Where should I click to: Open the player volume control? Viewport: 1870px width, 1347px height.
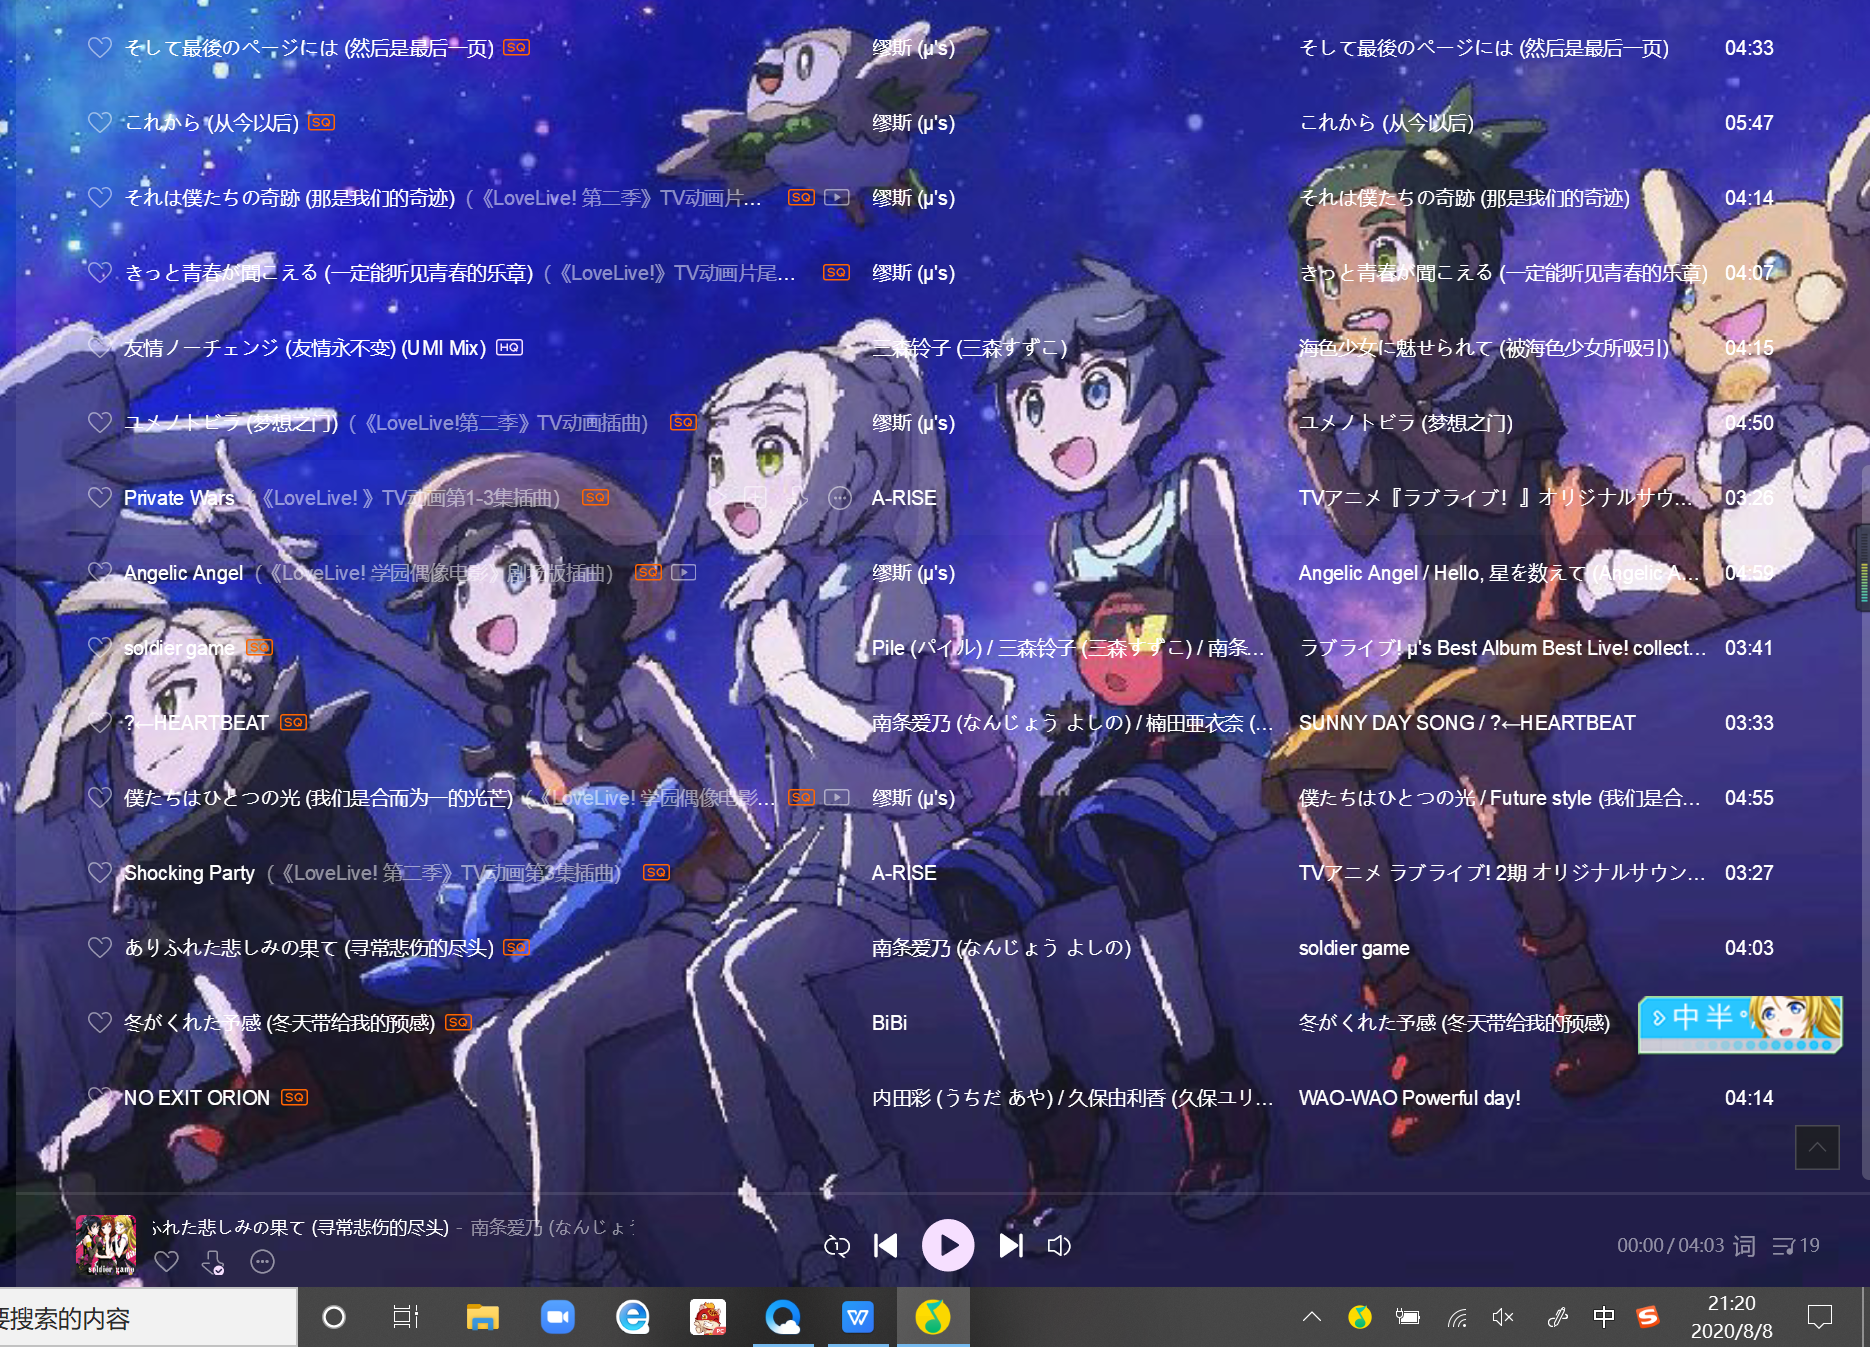pos(1059,1246)
